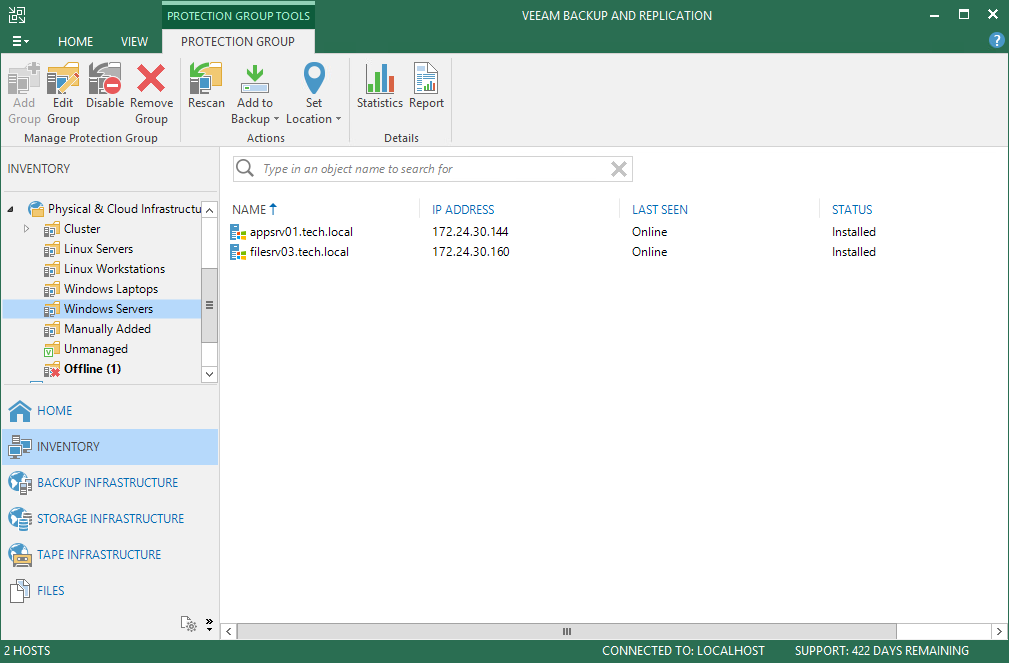Open the main application menu button

[x=20, y=41]
